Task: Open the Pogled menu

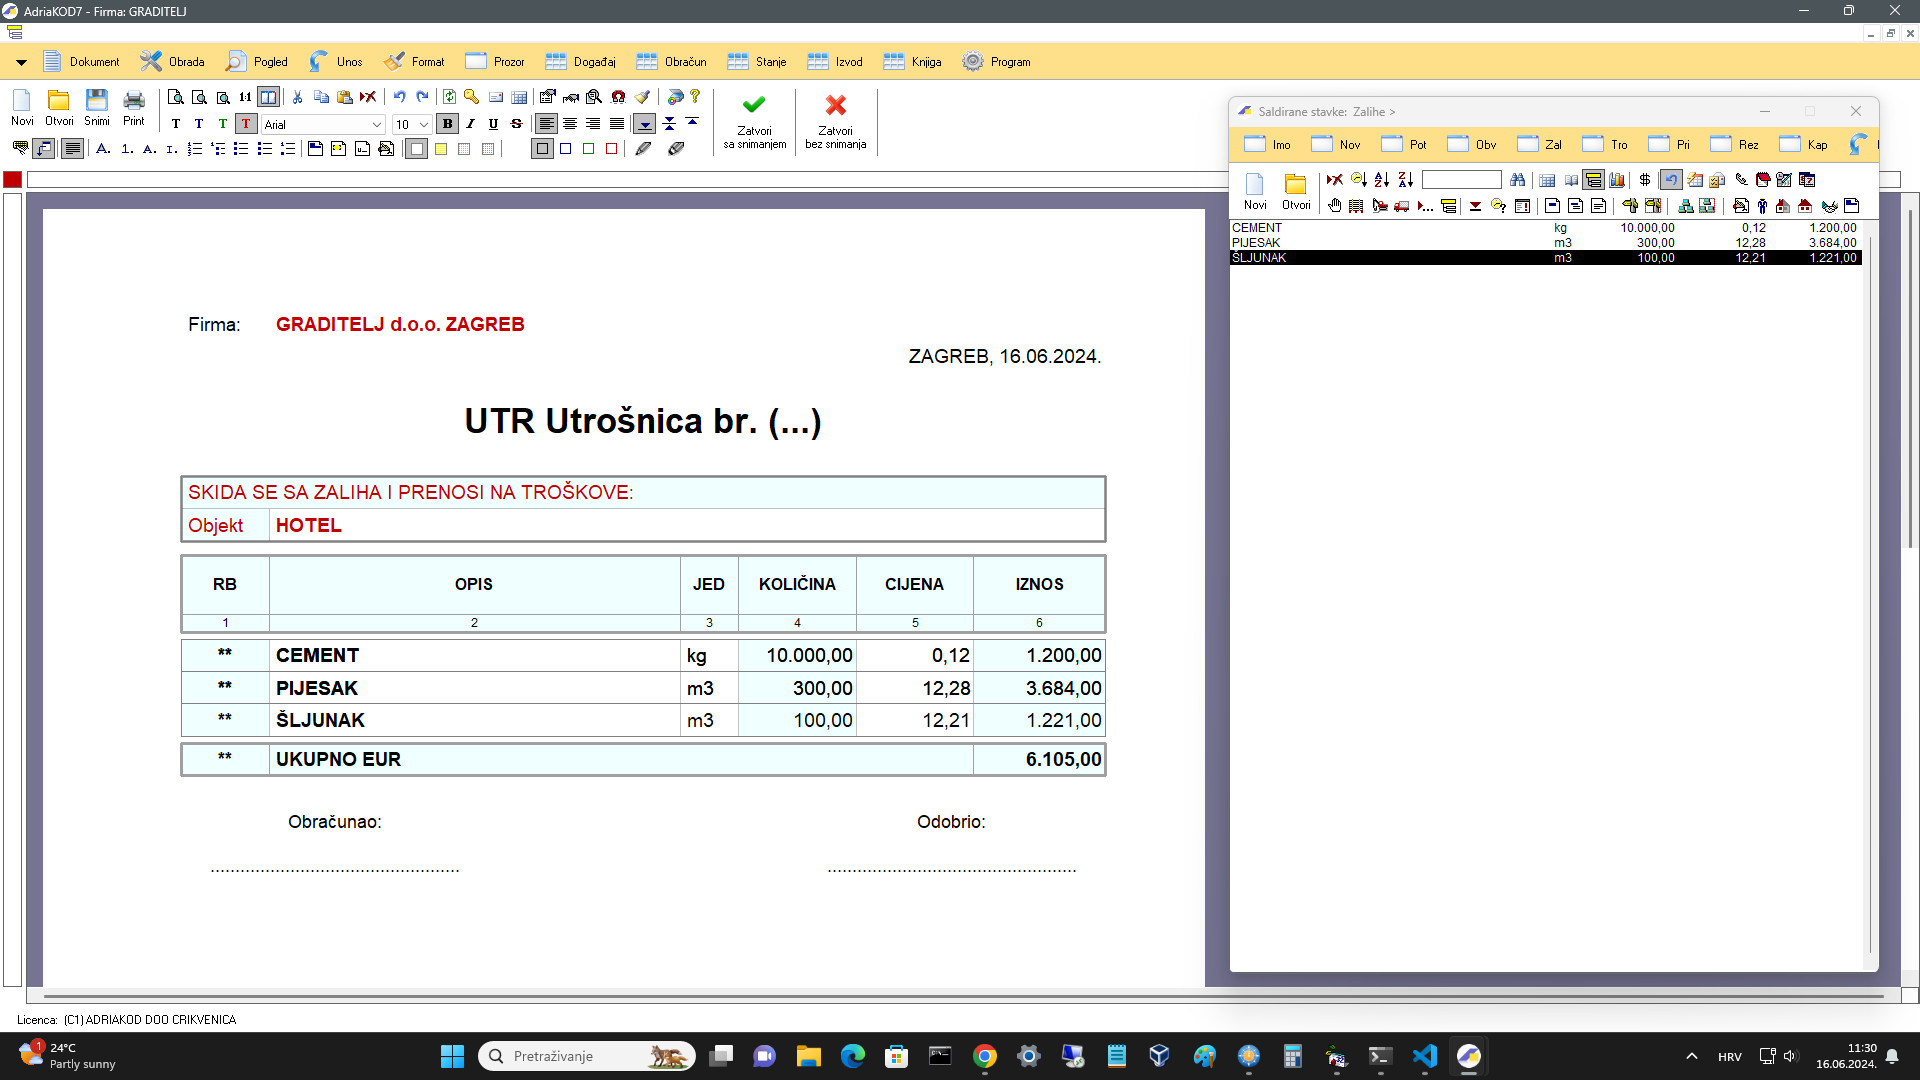Action: pyautogui.click(x=257, y=62)
